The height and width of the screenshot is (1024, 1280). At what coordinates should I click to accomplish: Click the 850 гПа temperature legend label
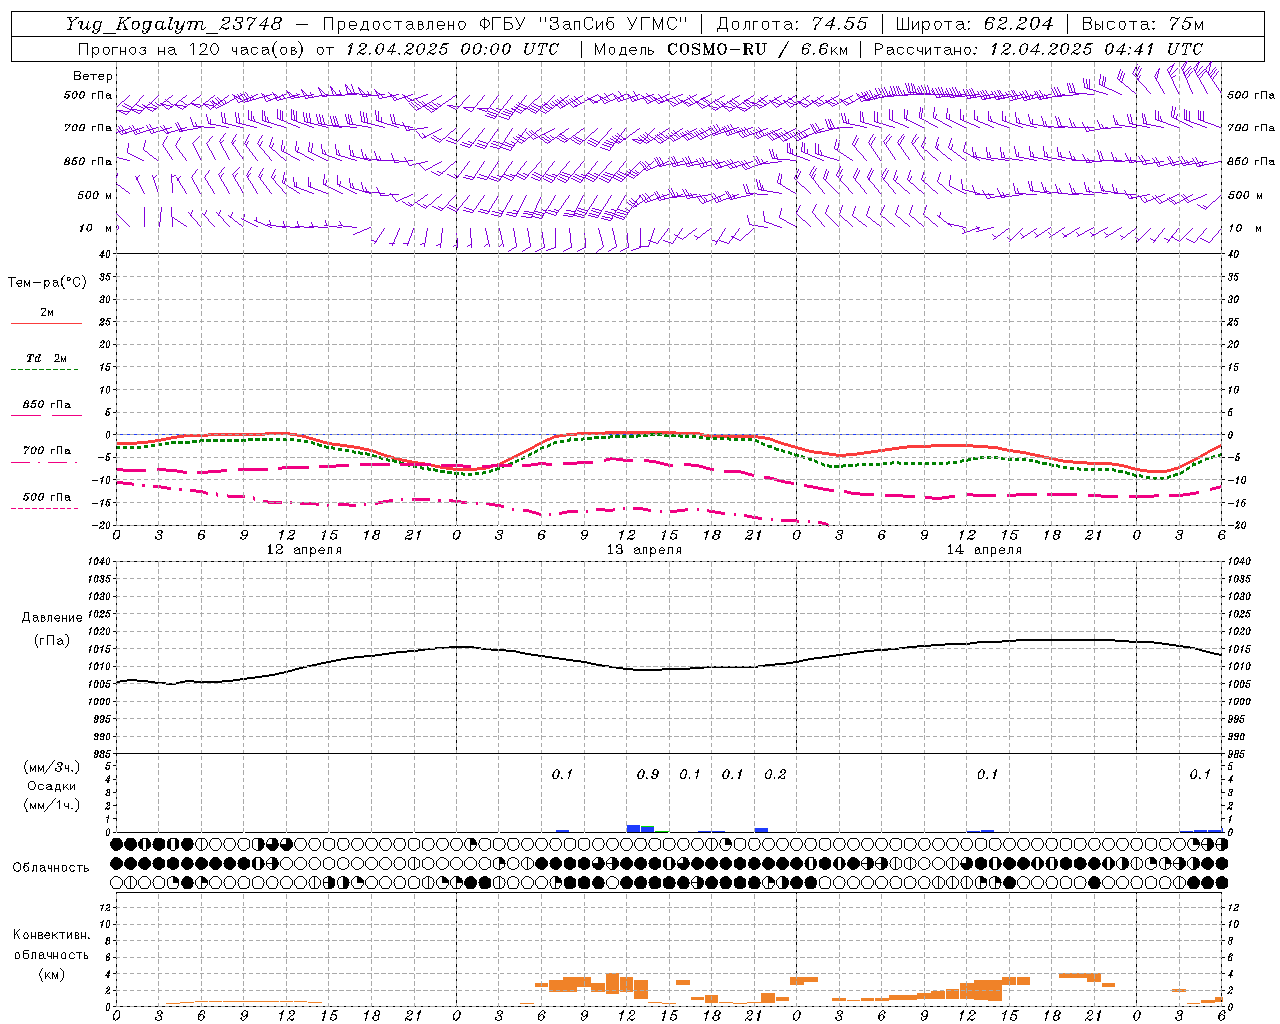pos(46,405)
